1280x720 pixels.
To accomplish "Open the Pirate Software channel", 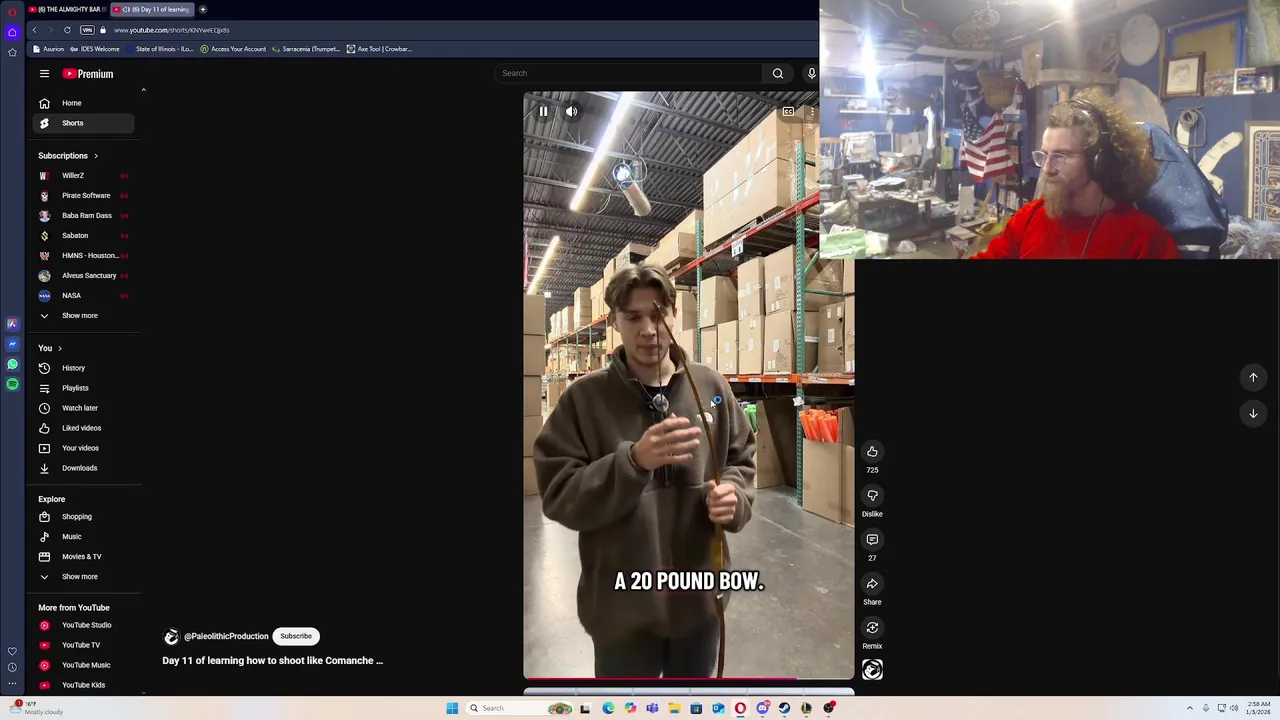I will tap(84, 196).
